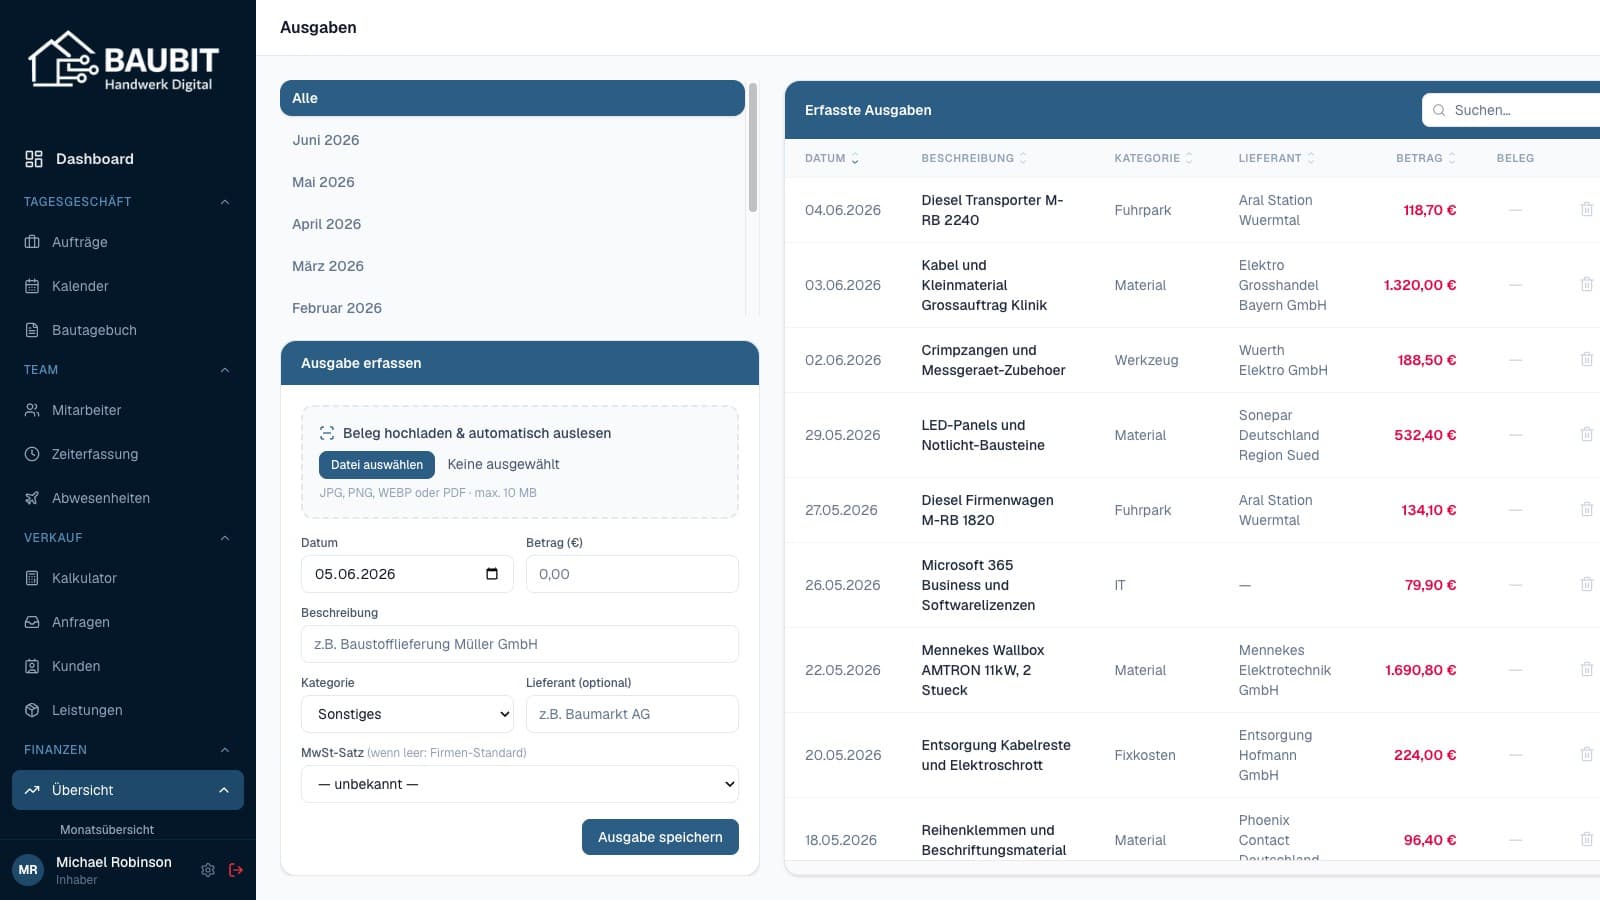Click Datei auswählen upload button
1600x900 pixels.
(377, 464)
